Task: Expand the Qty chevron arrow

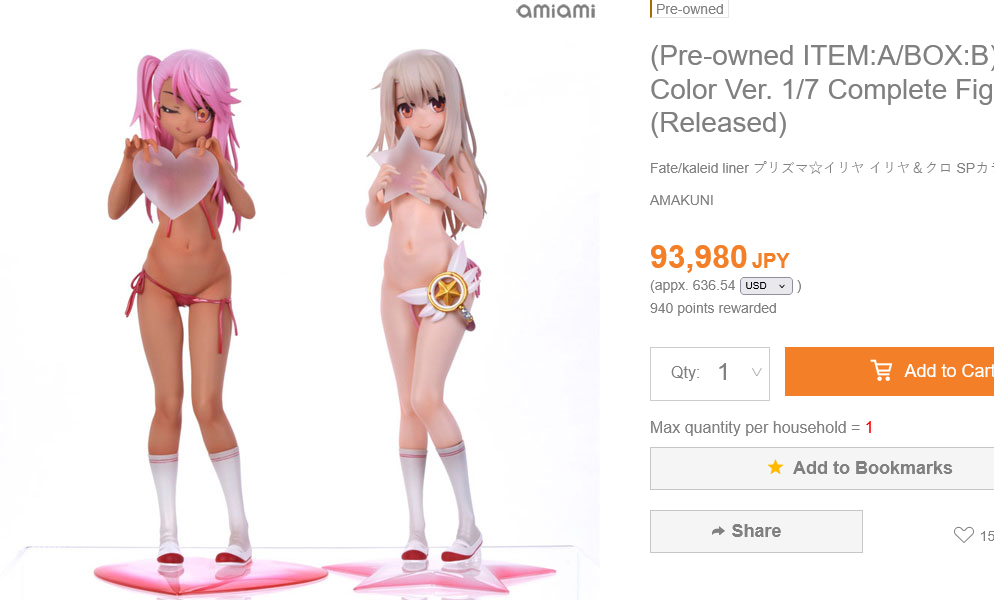Action: 756,372
